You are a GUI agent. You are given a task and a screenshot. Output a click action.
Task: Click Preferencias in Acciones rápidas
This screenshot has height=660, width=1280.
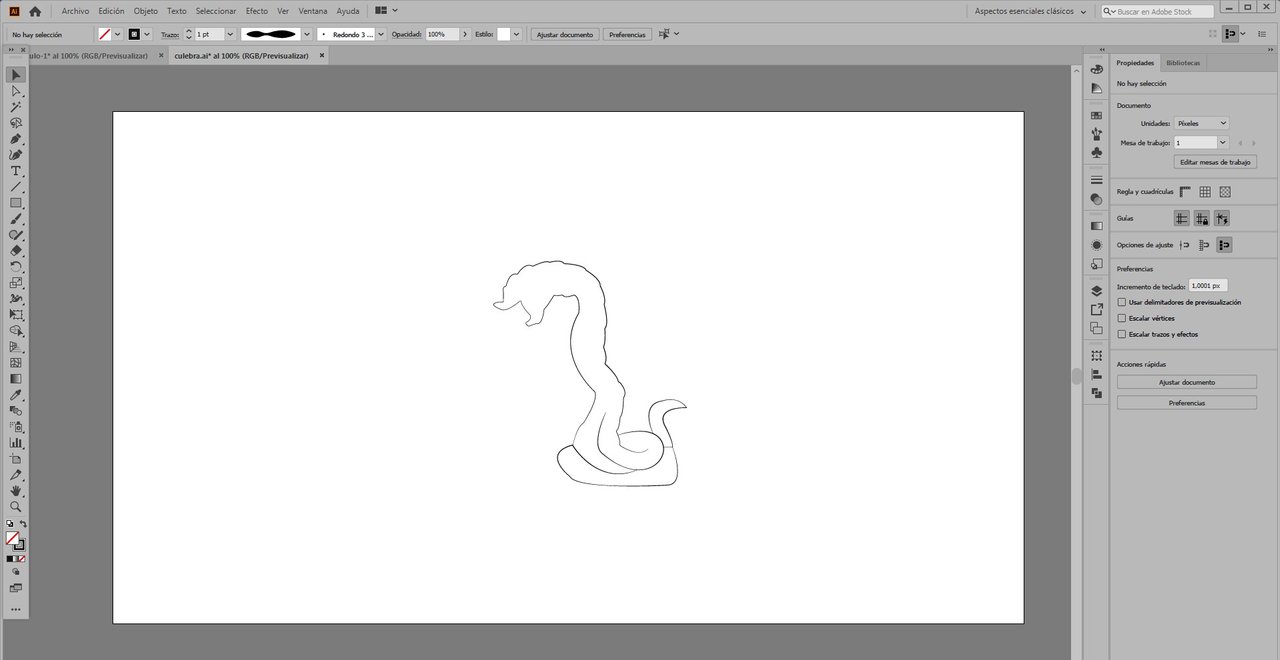(x=1187, y=403)
